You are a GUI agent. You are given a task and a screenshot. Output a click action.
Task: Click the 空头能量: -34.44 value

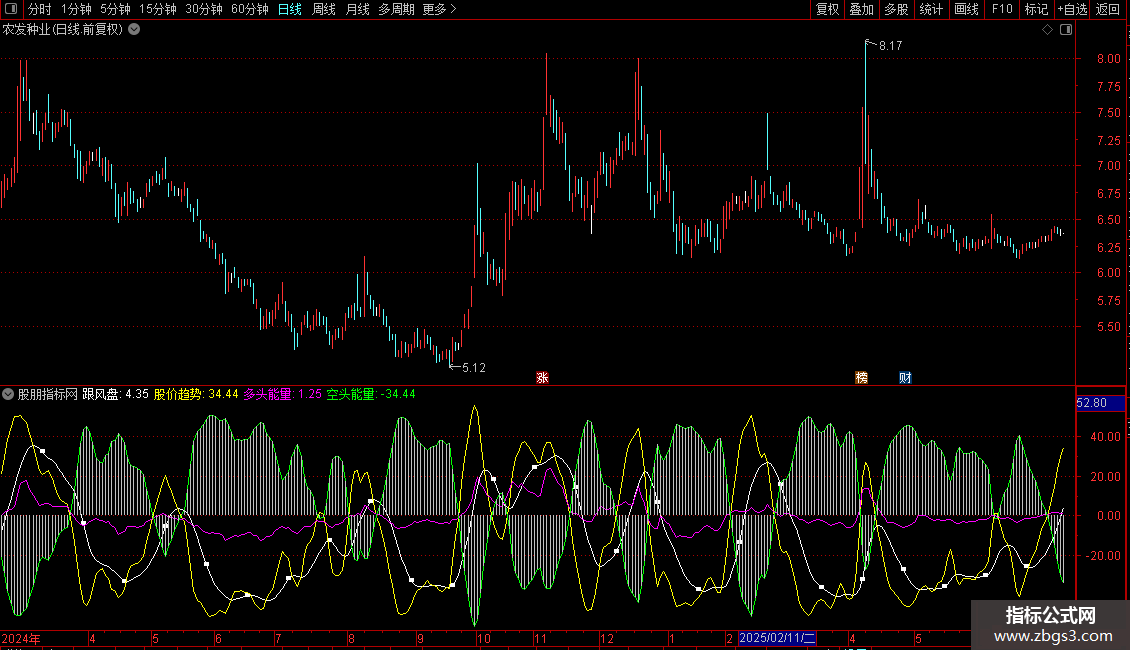point(371,394)
